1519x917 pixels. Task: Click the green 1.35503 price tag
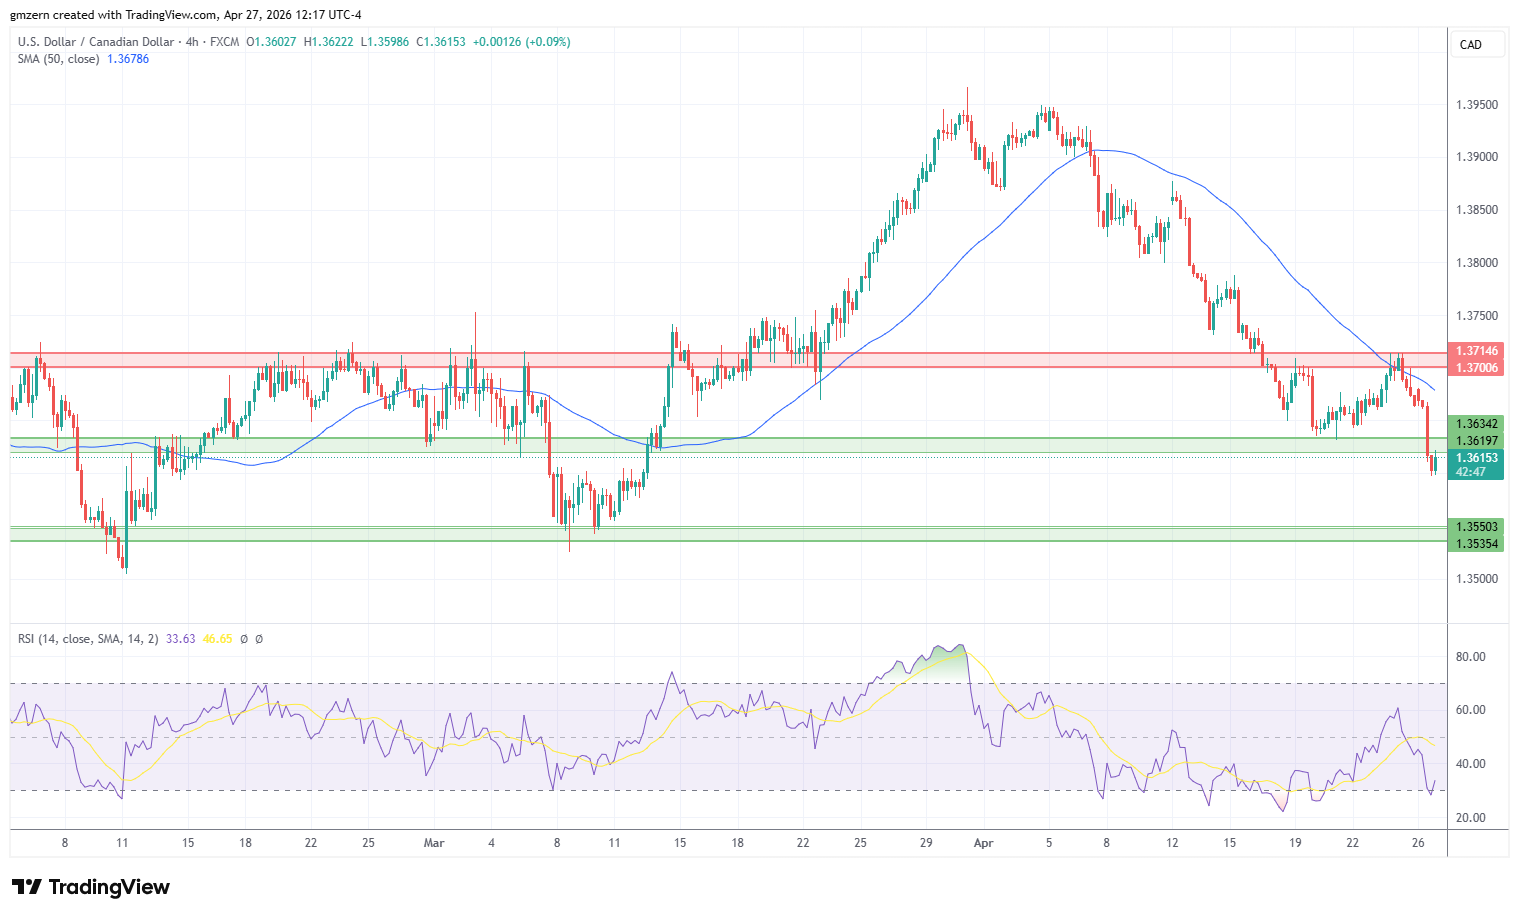[1476, 527]
